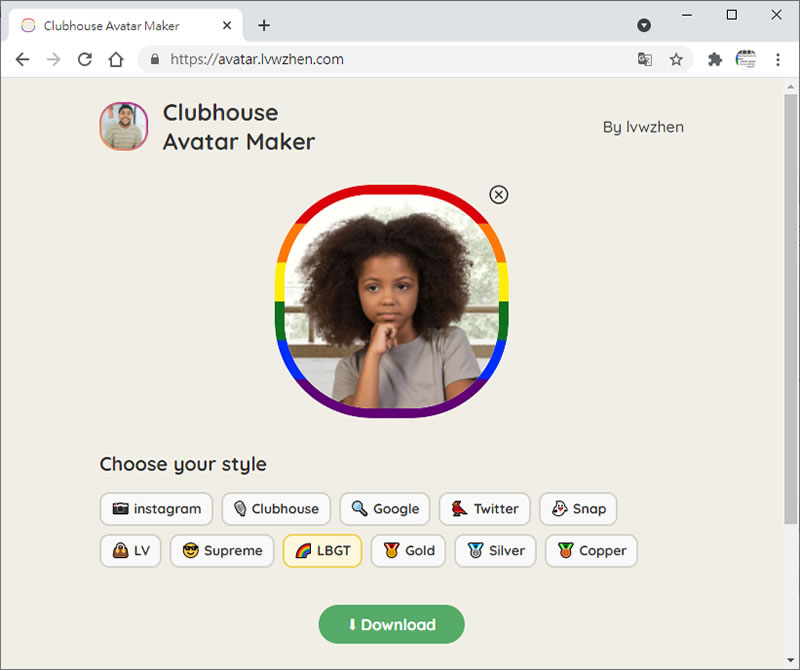Open Chrome's three-dot menu

[777, 60]
